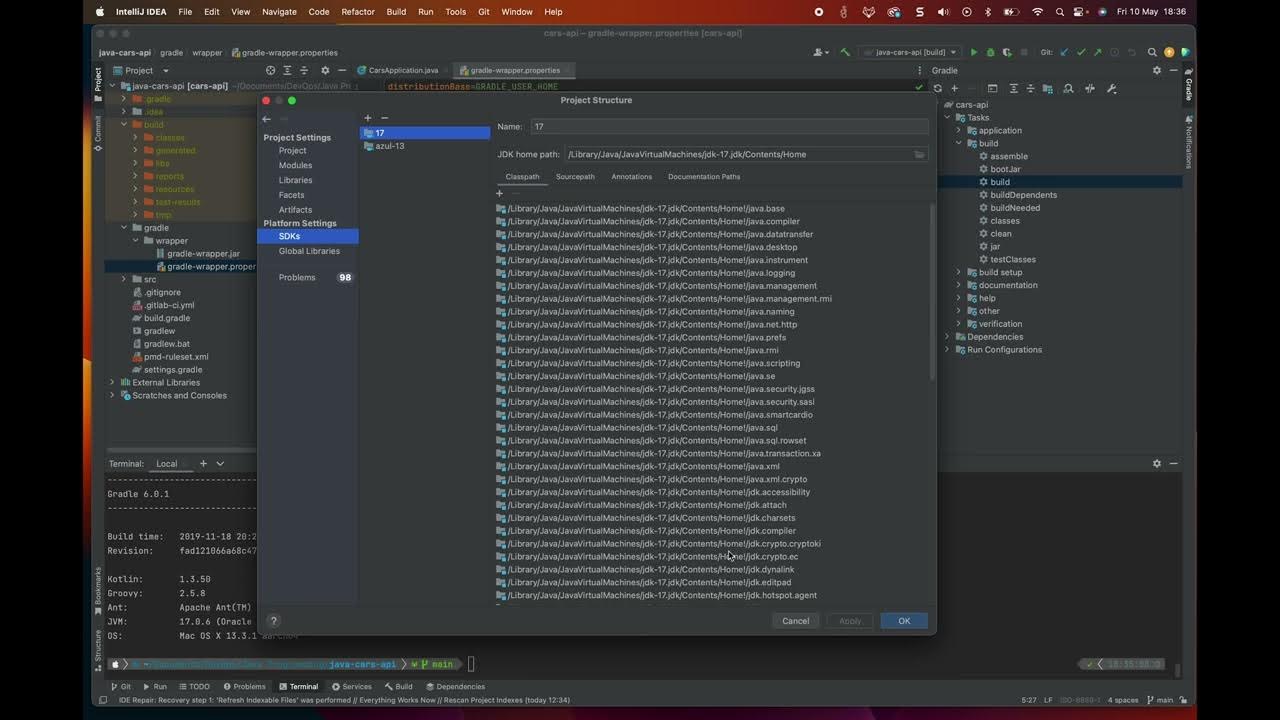
Task: Execute Gradle task icon in Gradle panel
Action: [992, 88]
